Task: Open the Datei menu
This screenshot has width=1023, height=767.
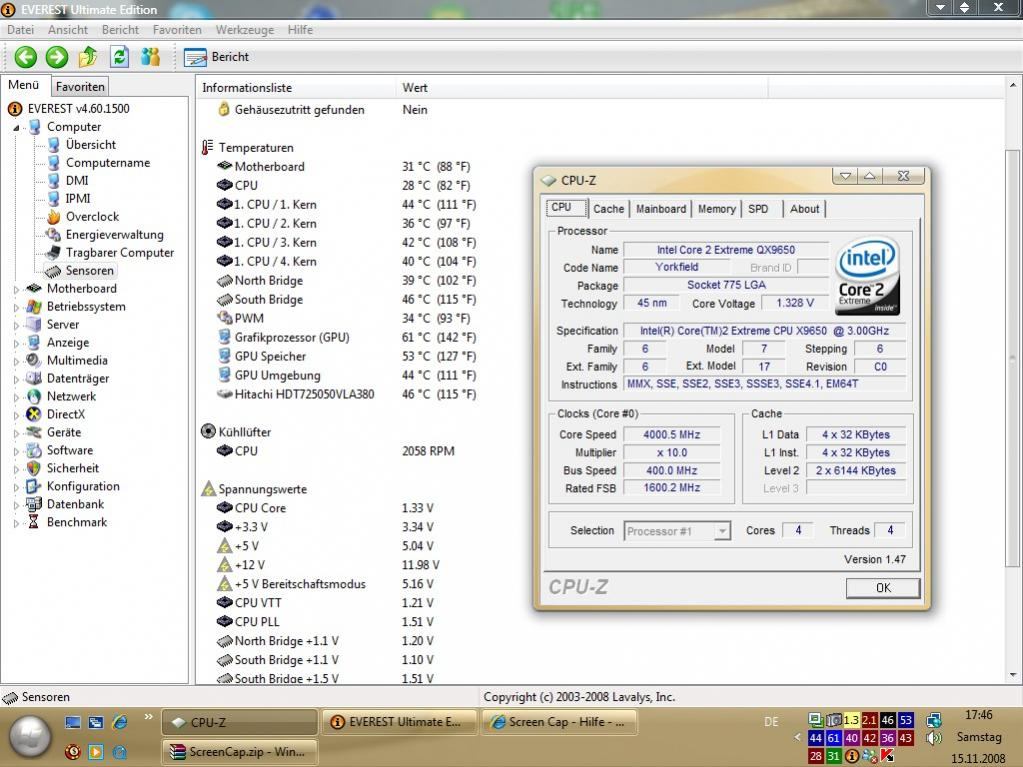Action: pos(20,30)
